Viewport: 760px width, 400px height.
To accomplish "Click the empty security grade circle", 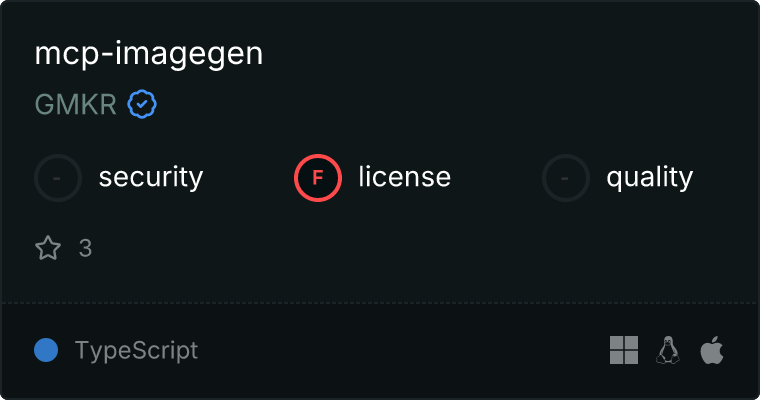I will [58, 178].
